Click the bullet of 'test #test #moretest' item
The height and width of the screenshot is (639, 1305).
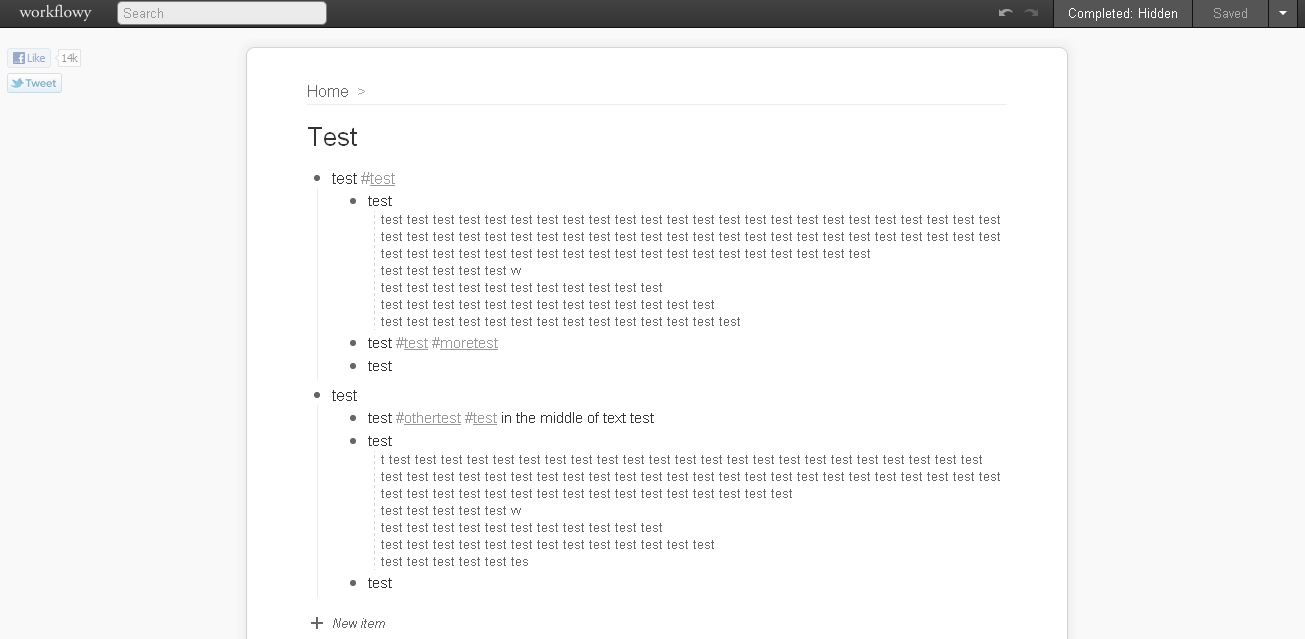(x=353, y=343)
